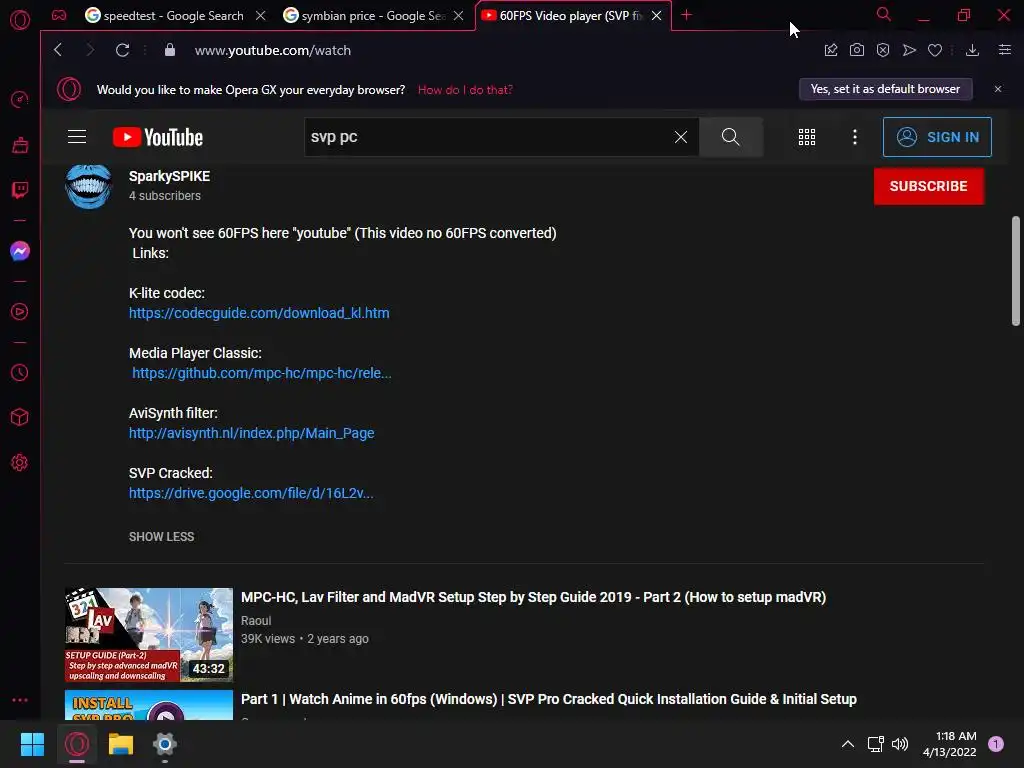1024x768 pixels.
Task: Open Easy Setup menu icon
Action: 1005,50
